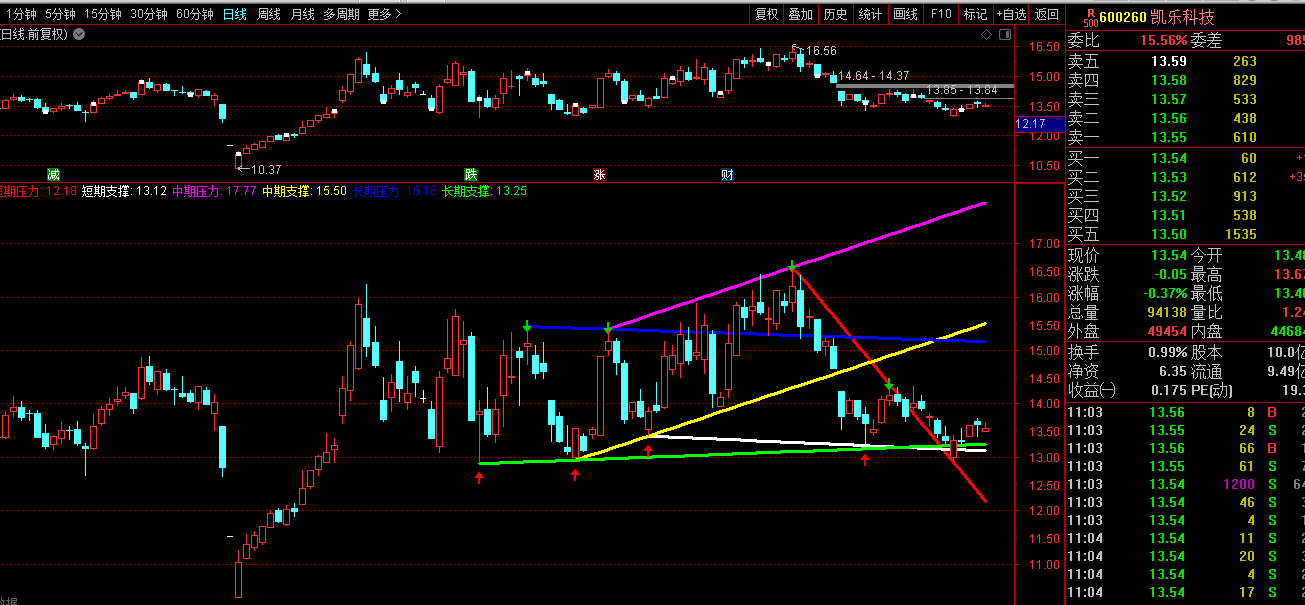Click the green 跌 event marker
This screenshot has height=605, width=1305.
471,174
